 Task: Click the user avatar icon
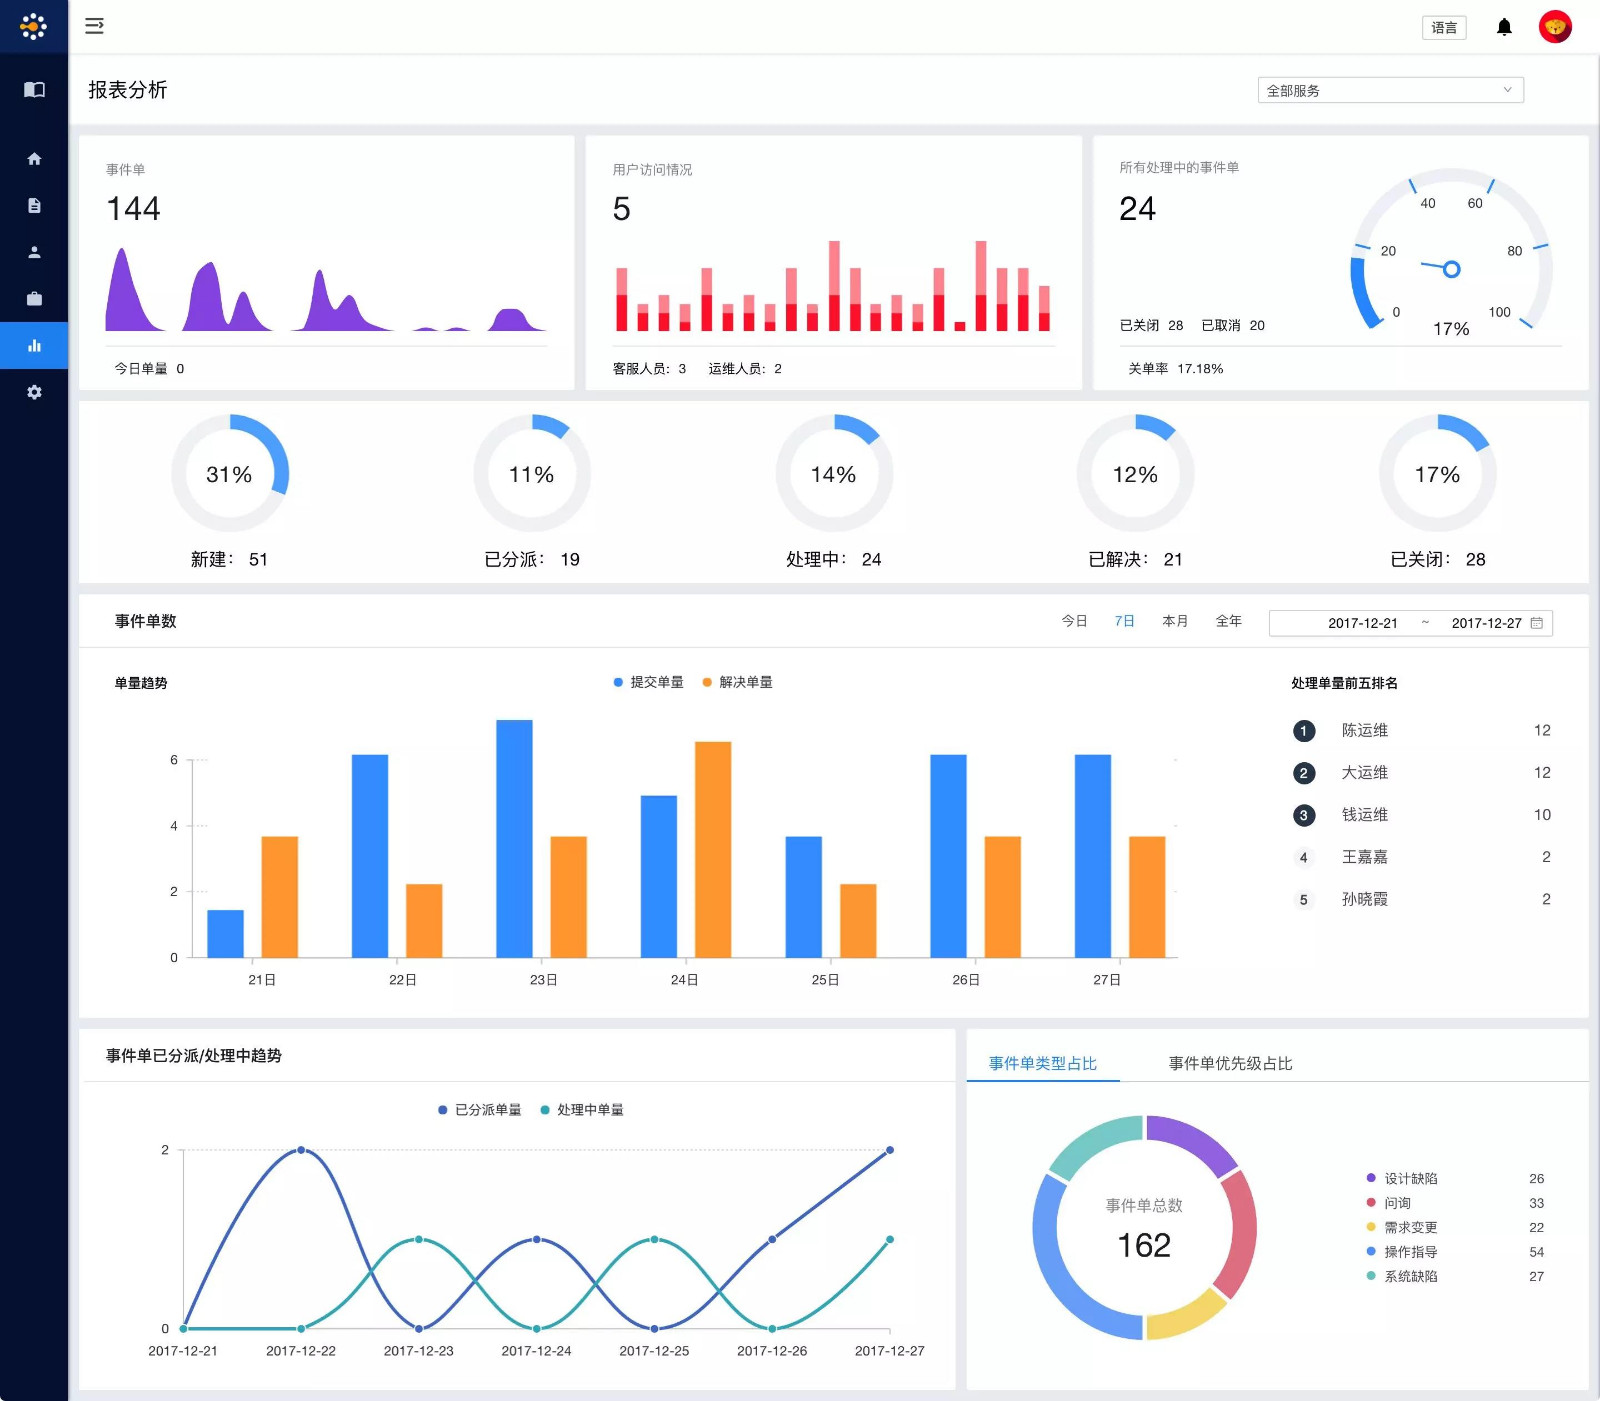point(1555,27)
